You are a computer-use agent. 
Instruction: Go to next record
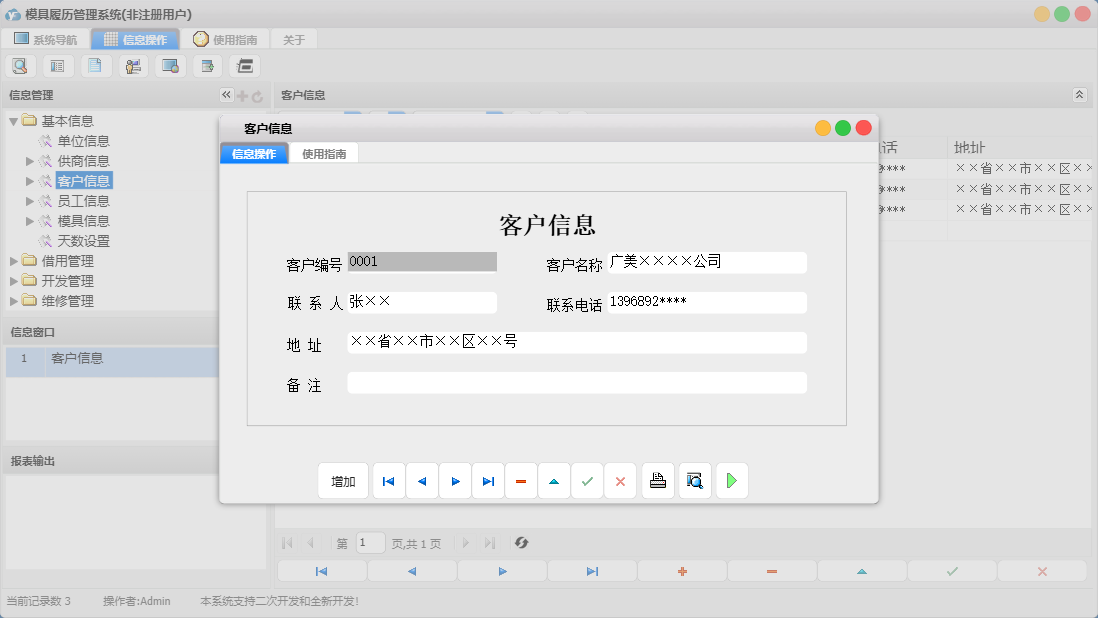click(x=455, y=481)
